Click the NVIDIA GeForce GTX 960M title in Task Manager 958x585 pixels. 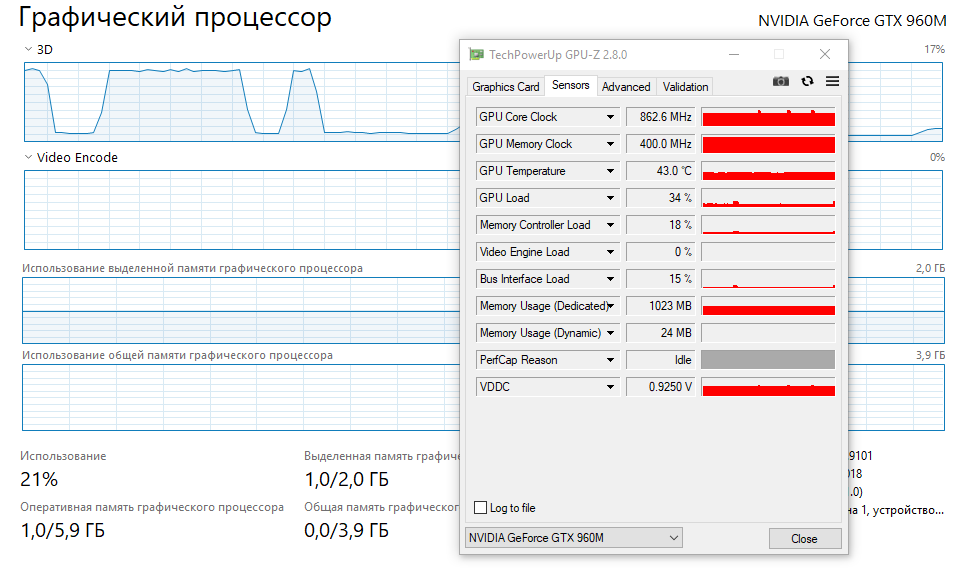pyautogui.click(x=852, y=21)
